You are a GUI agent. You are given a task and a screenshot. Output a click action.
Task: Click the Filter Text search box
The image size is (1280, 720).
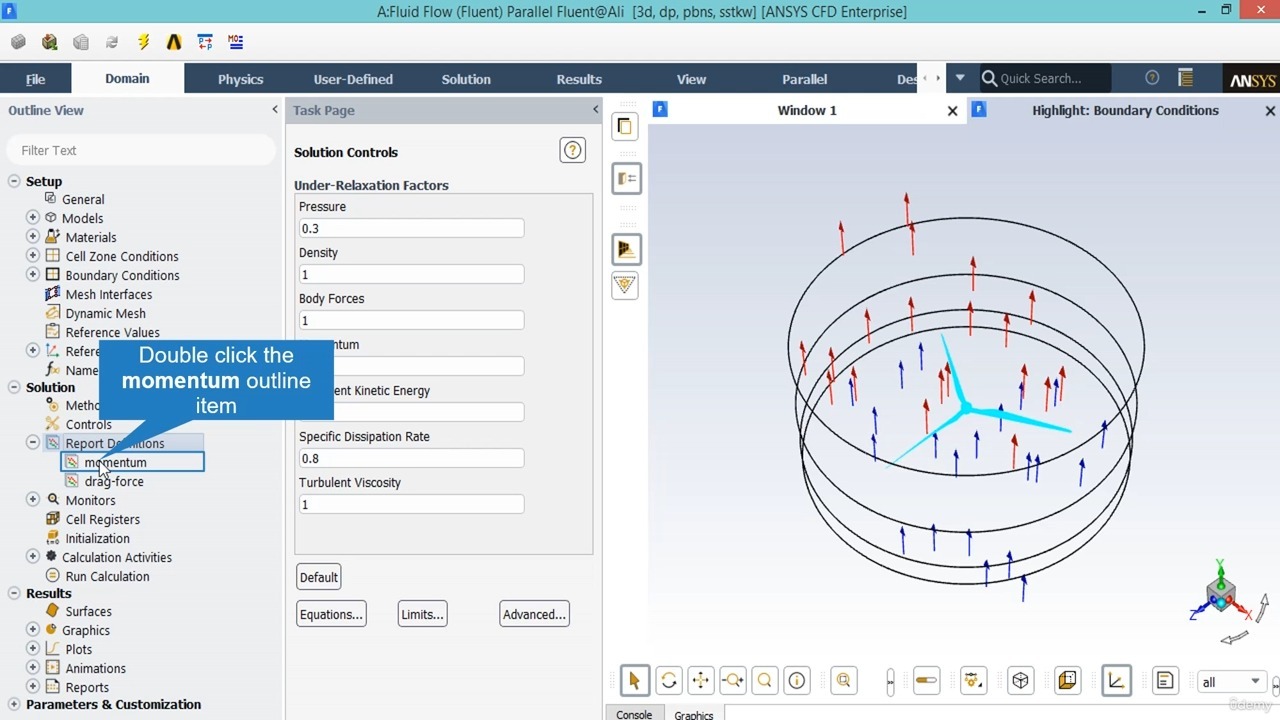[140, 150]
